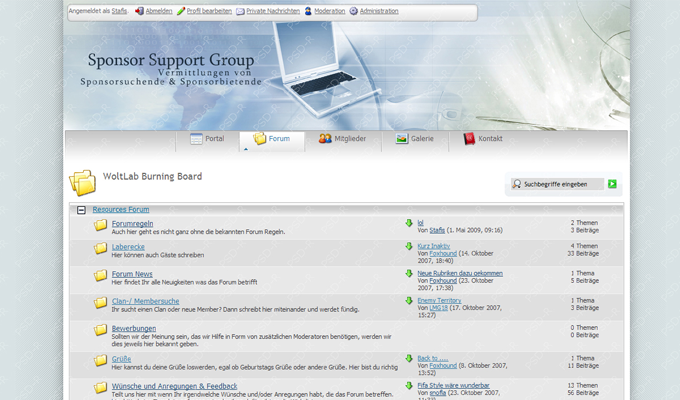Click the green search submit arrow
680x400 pixels.
coord(612,184)
